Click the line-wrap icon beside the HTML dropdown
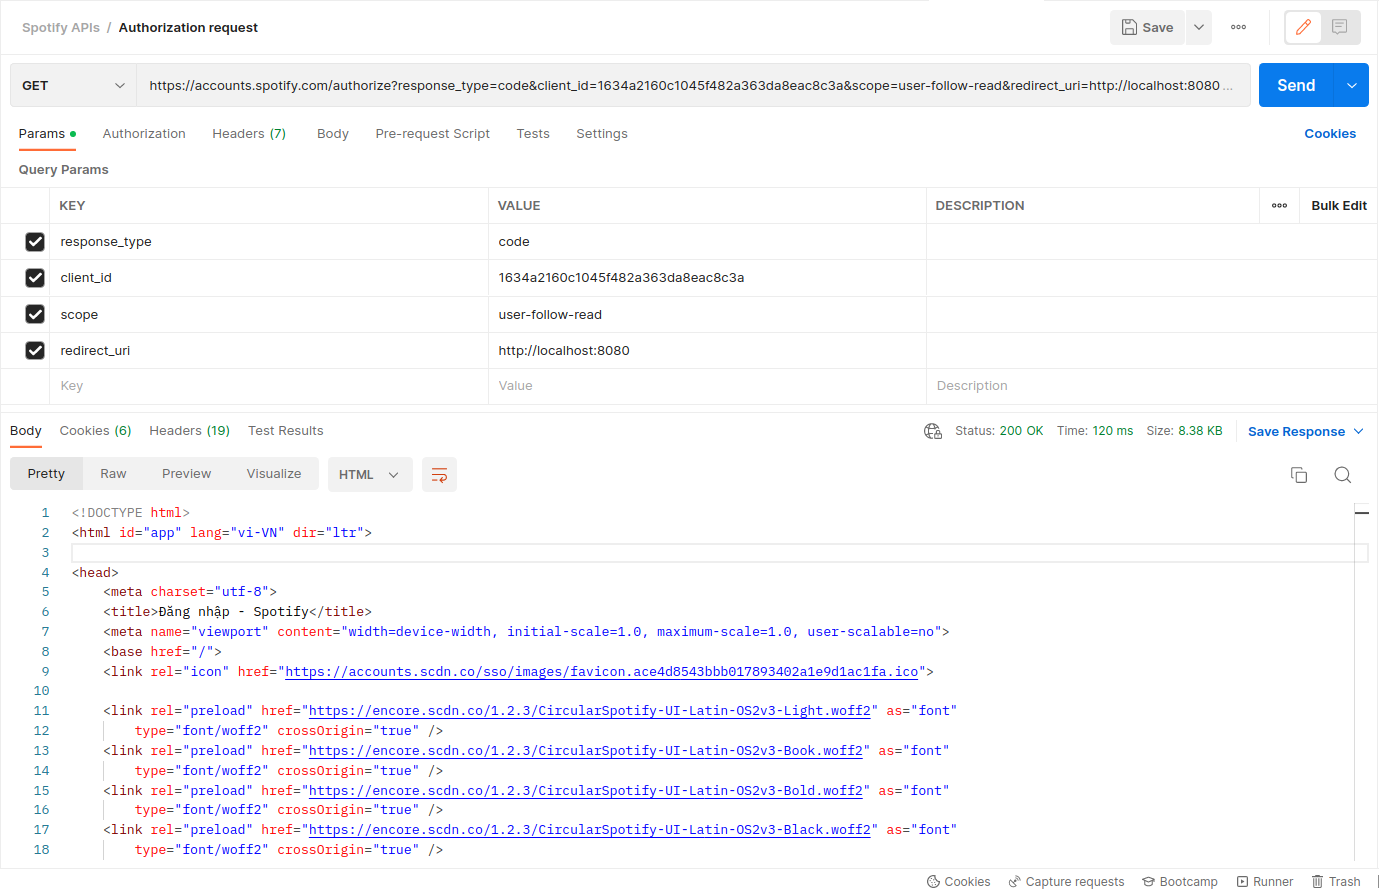The height and width of the screenshot is (893, 1379). [x=439, y=474]
